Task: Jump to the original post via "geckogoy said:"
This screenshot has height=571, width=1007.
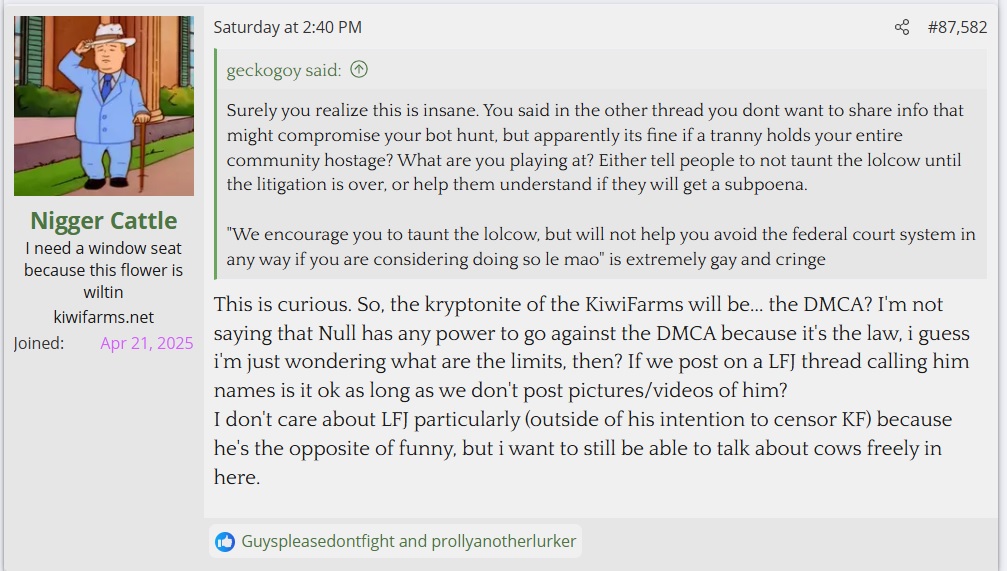Action: point(284,70)
